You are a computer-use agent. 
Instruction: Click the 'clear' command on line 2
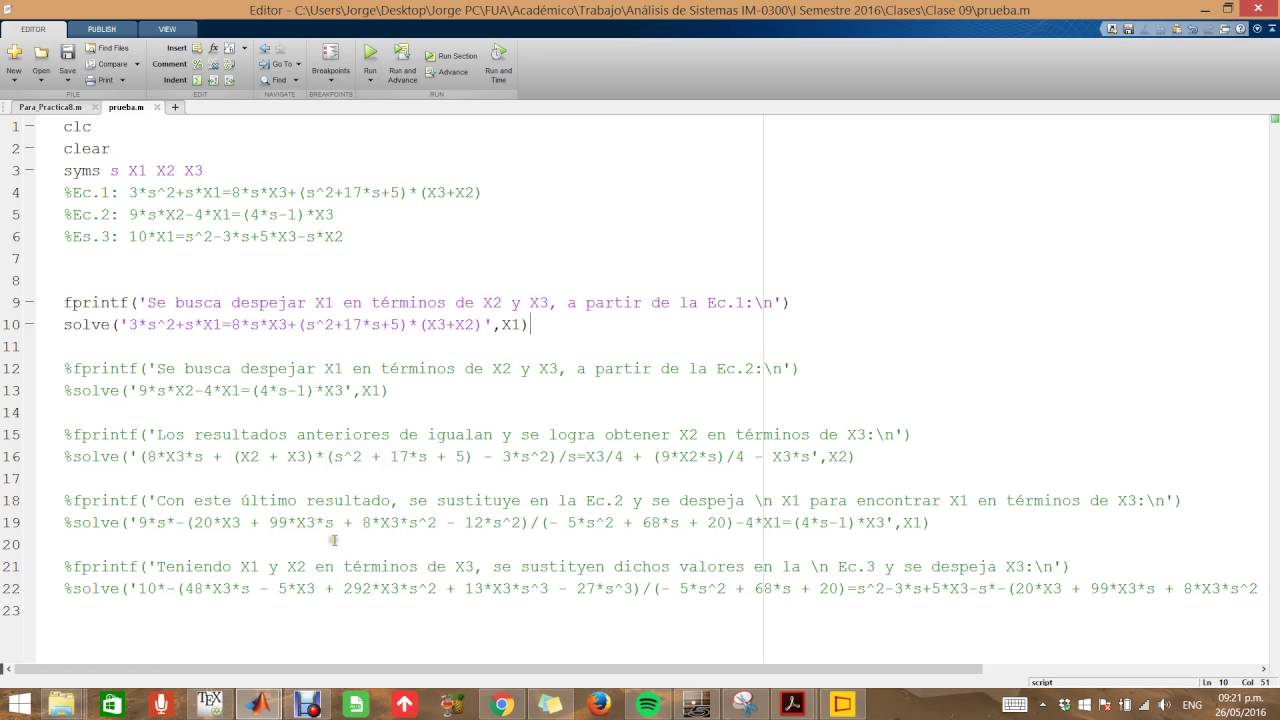[87, 149]
